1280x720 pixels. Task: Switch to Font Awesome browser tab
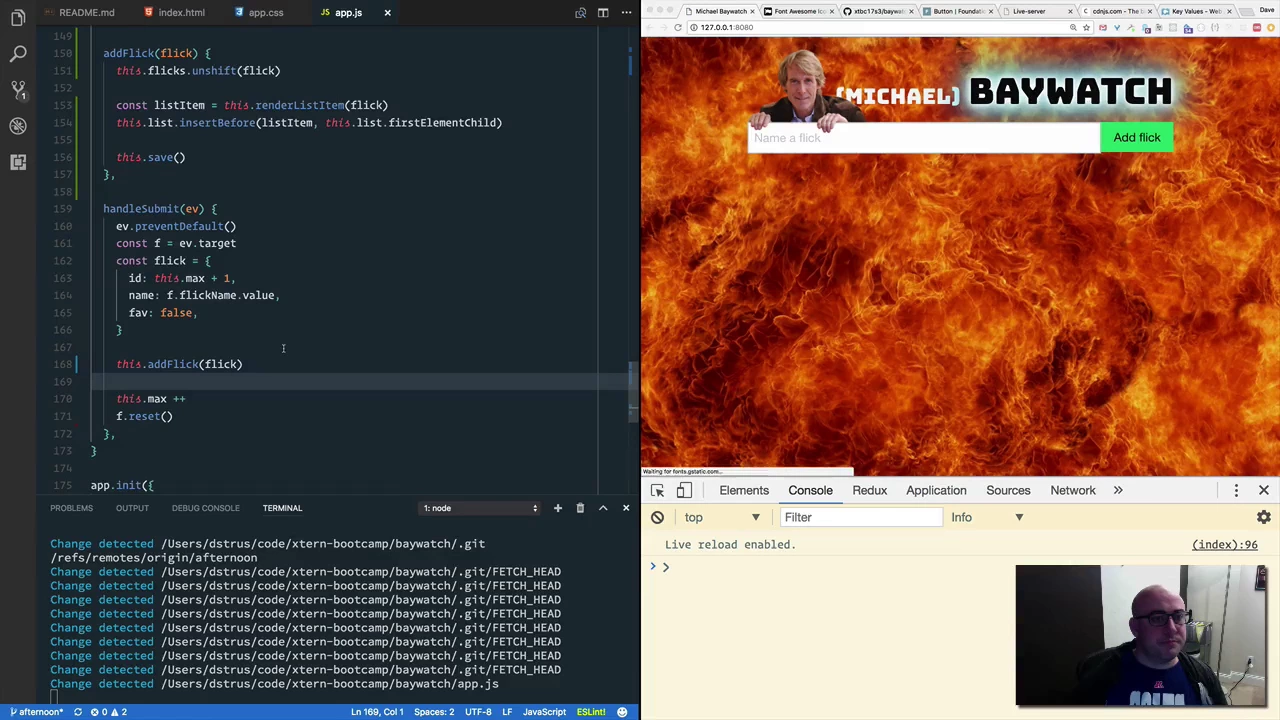pyautogui.click(x=799, y=11)
